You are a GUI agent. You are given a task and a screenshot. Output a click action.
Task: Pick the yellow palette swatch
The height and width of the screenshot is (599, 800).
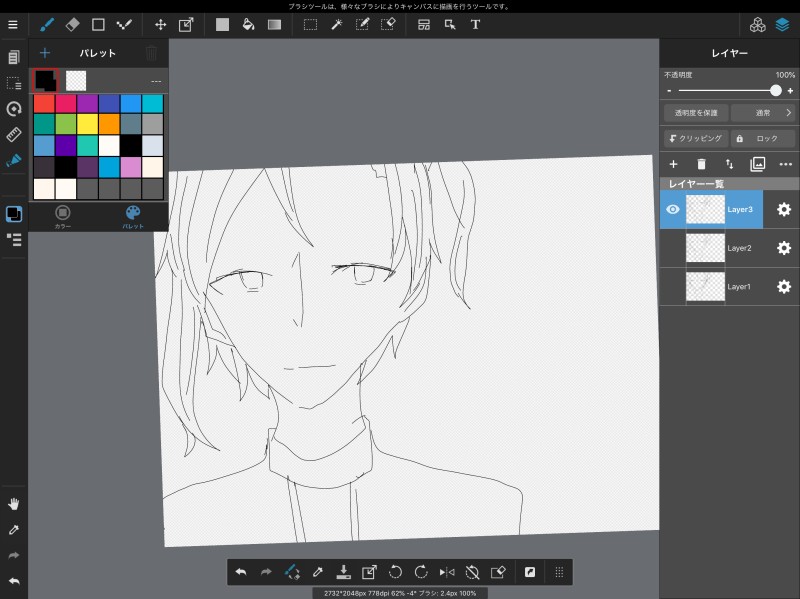pos(87,124)
